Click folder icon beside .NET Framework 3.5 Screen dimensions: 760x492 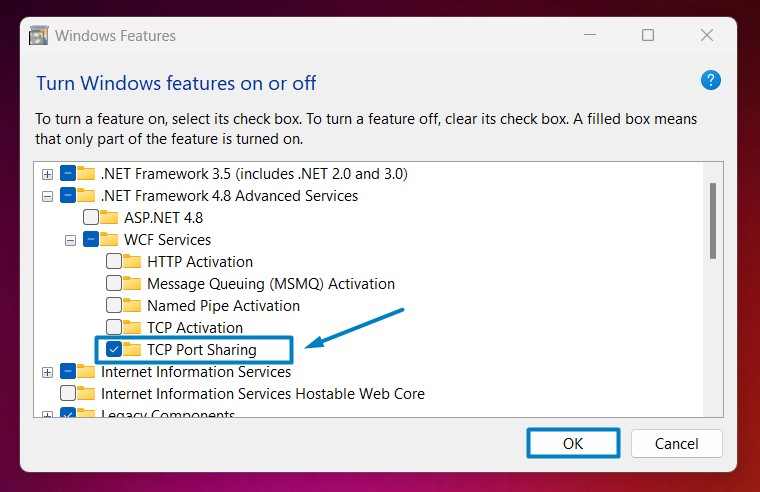86,173
